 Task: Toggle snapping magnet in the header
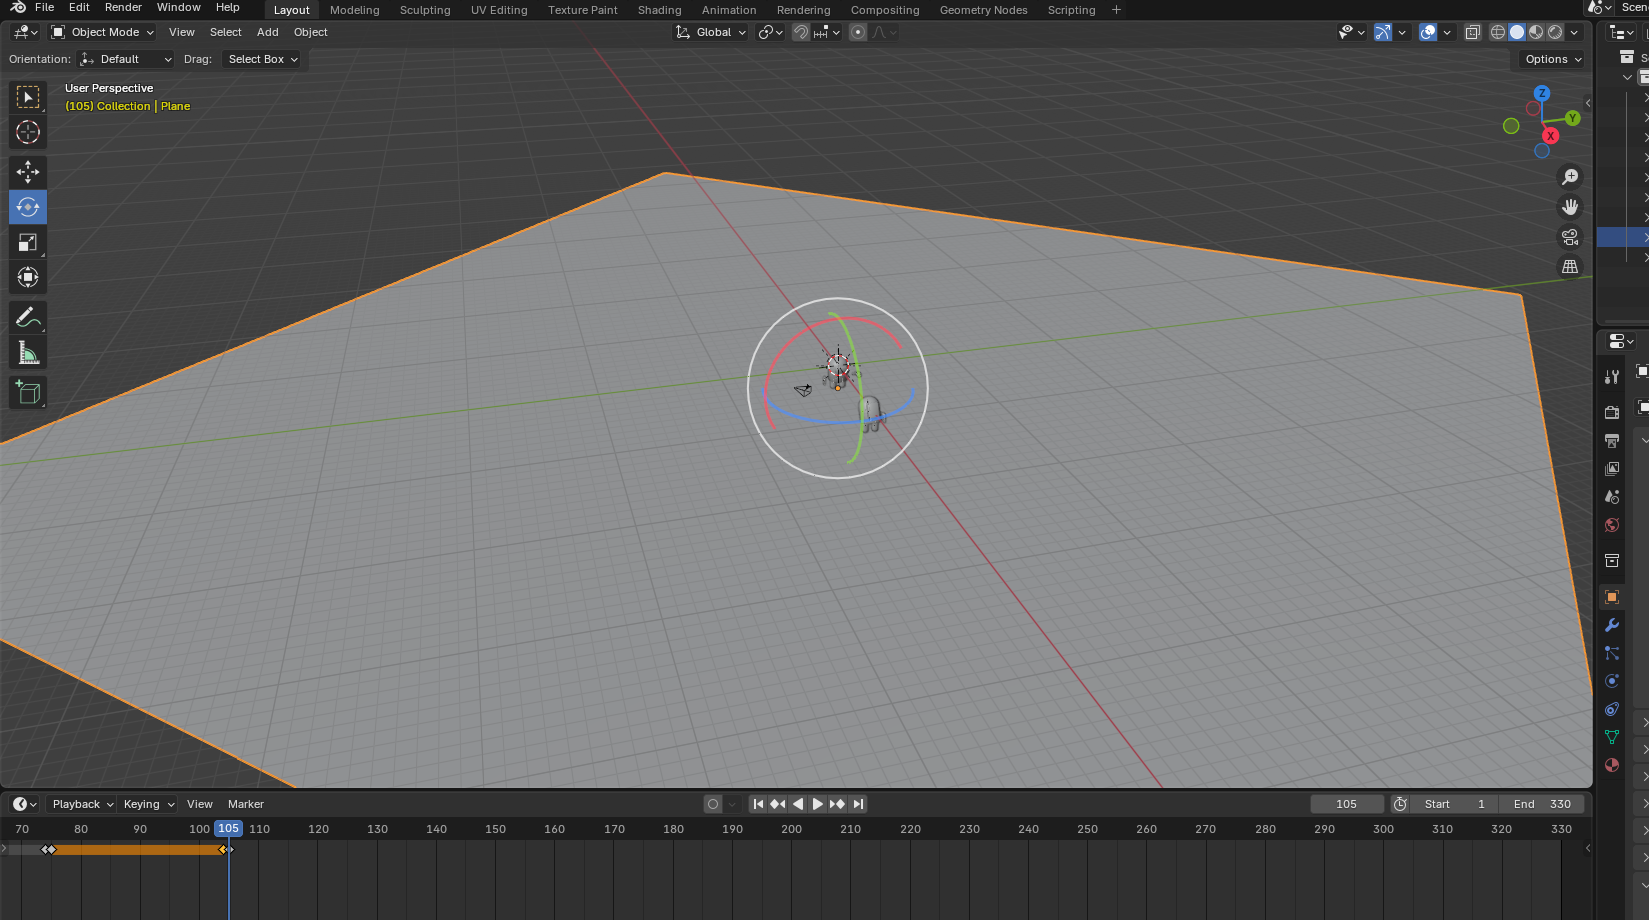point(801,32)
